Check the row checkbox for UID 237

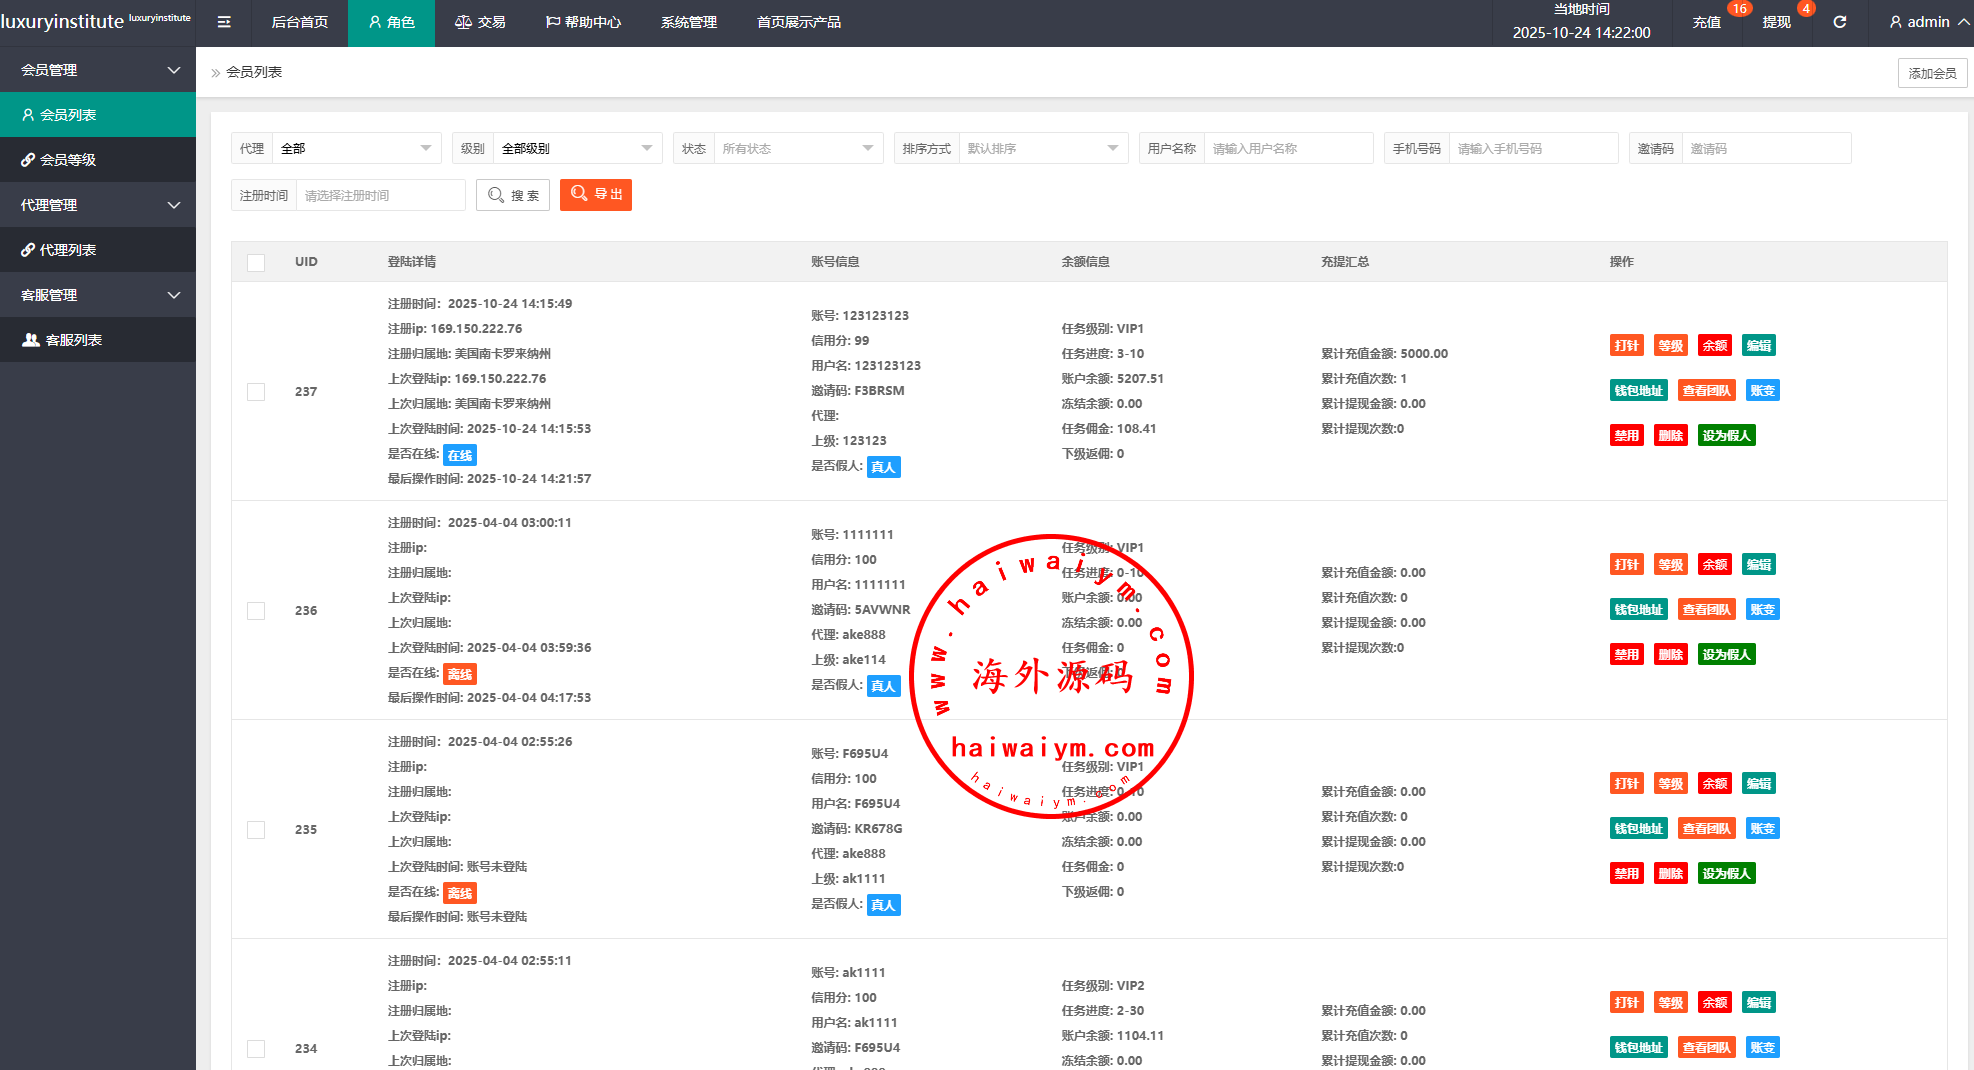pyautogui.click(x=256, y=392)
